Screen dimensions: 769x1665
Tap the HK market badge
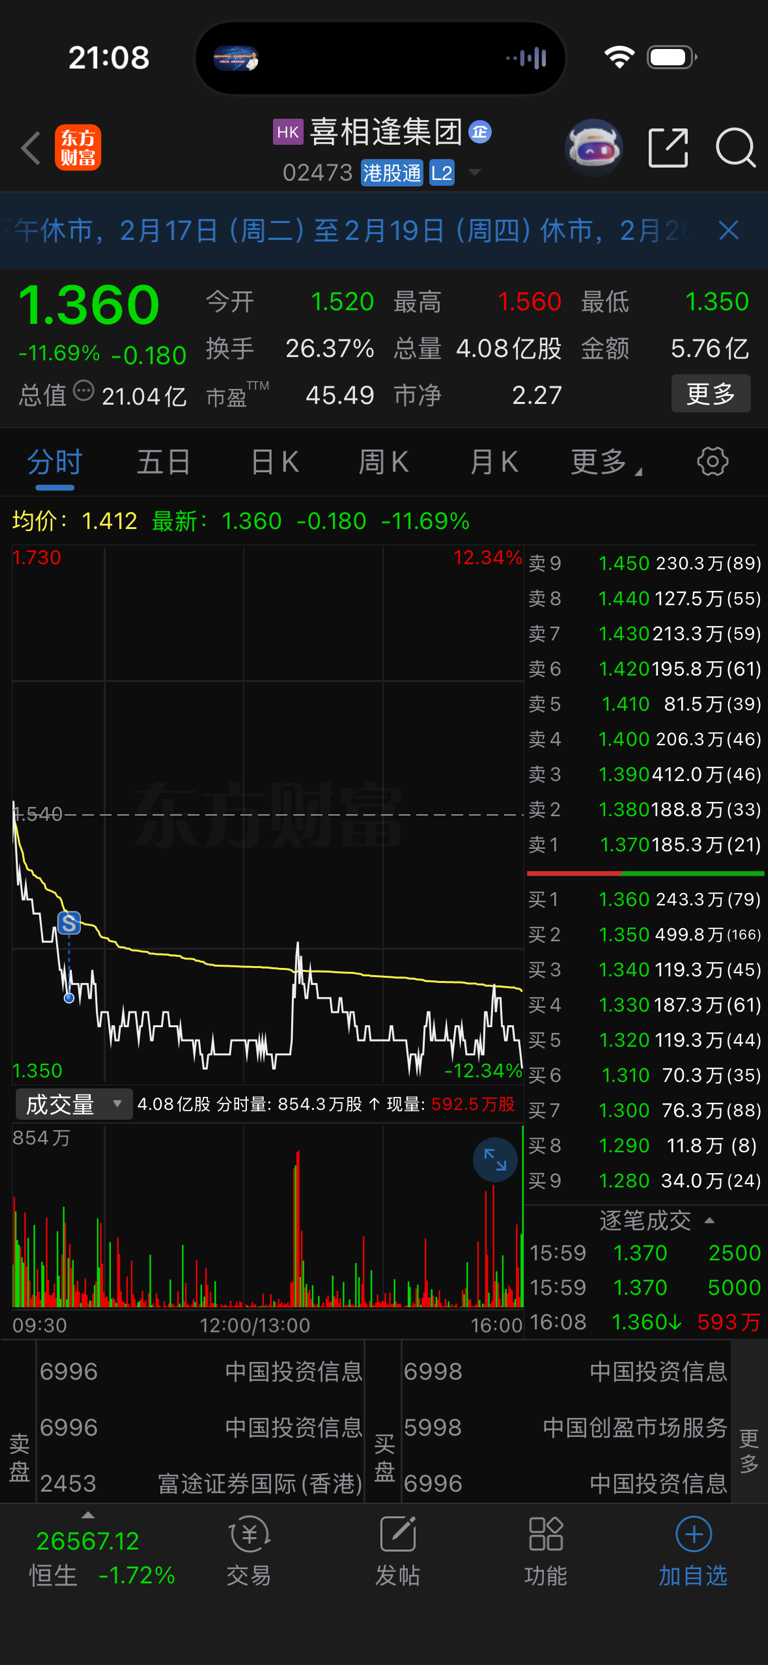click(x=288, y=132)
